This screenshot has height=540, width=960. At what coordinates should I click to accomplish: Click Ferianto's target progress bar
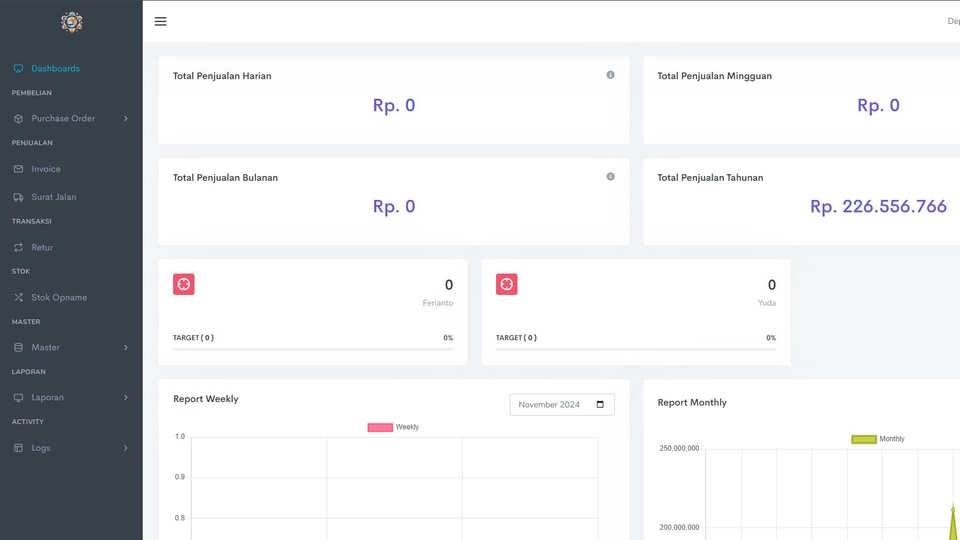[312, 349]
